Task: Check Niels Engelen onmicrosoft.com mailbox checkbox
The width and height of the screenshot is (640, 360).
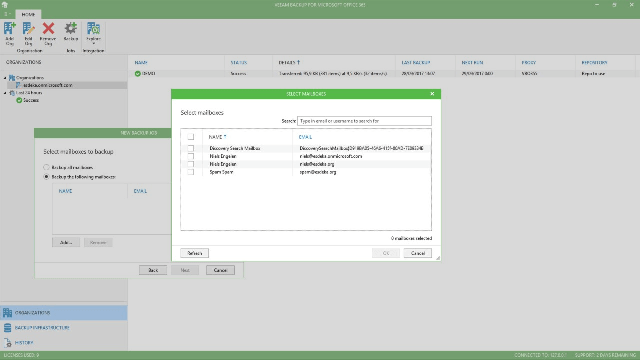Action: (x=191, y=156)
